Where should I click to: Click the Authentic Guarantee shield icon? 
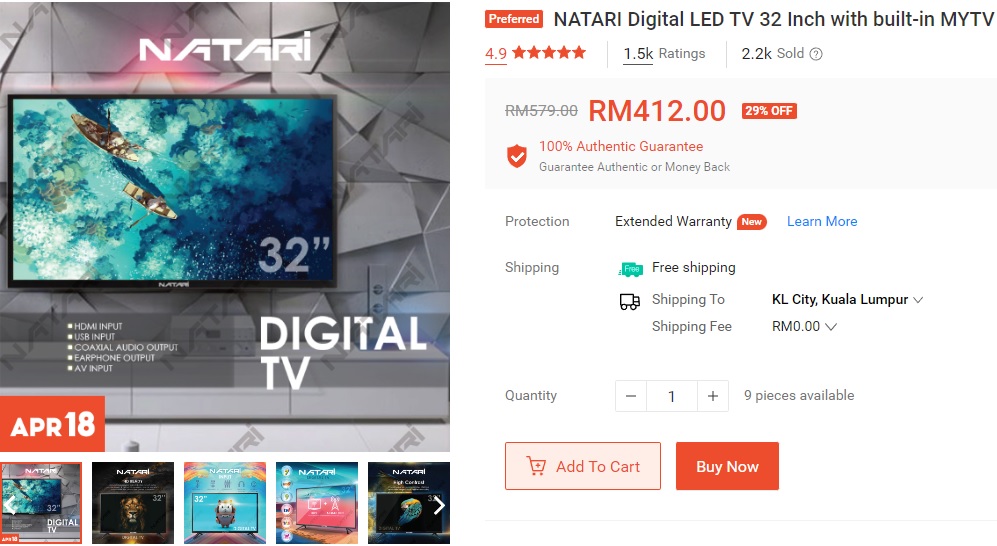pyautogui.click(x=517, y=156)
